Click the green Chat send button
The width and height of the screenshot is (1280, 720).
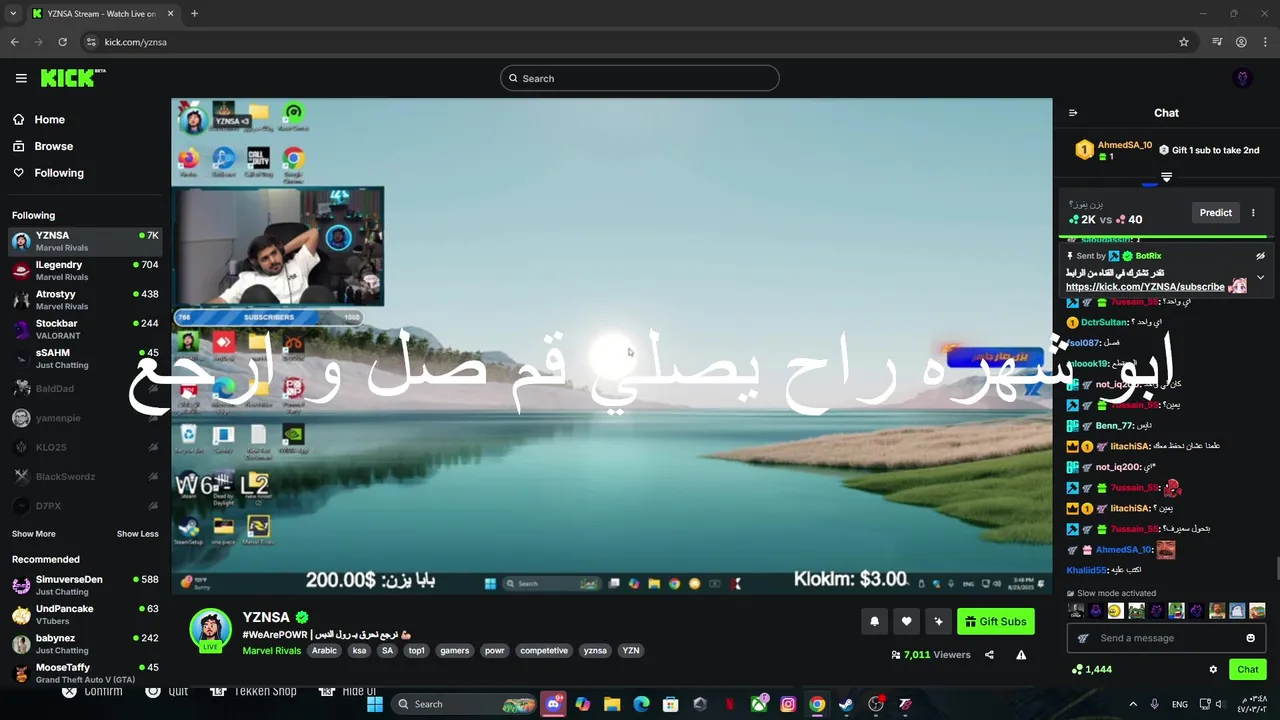tap(1248, 669)
